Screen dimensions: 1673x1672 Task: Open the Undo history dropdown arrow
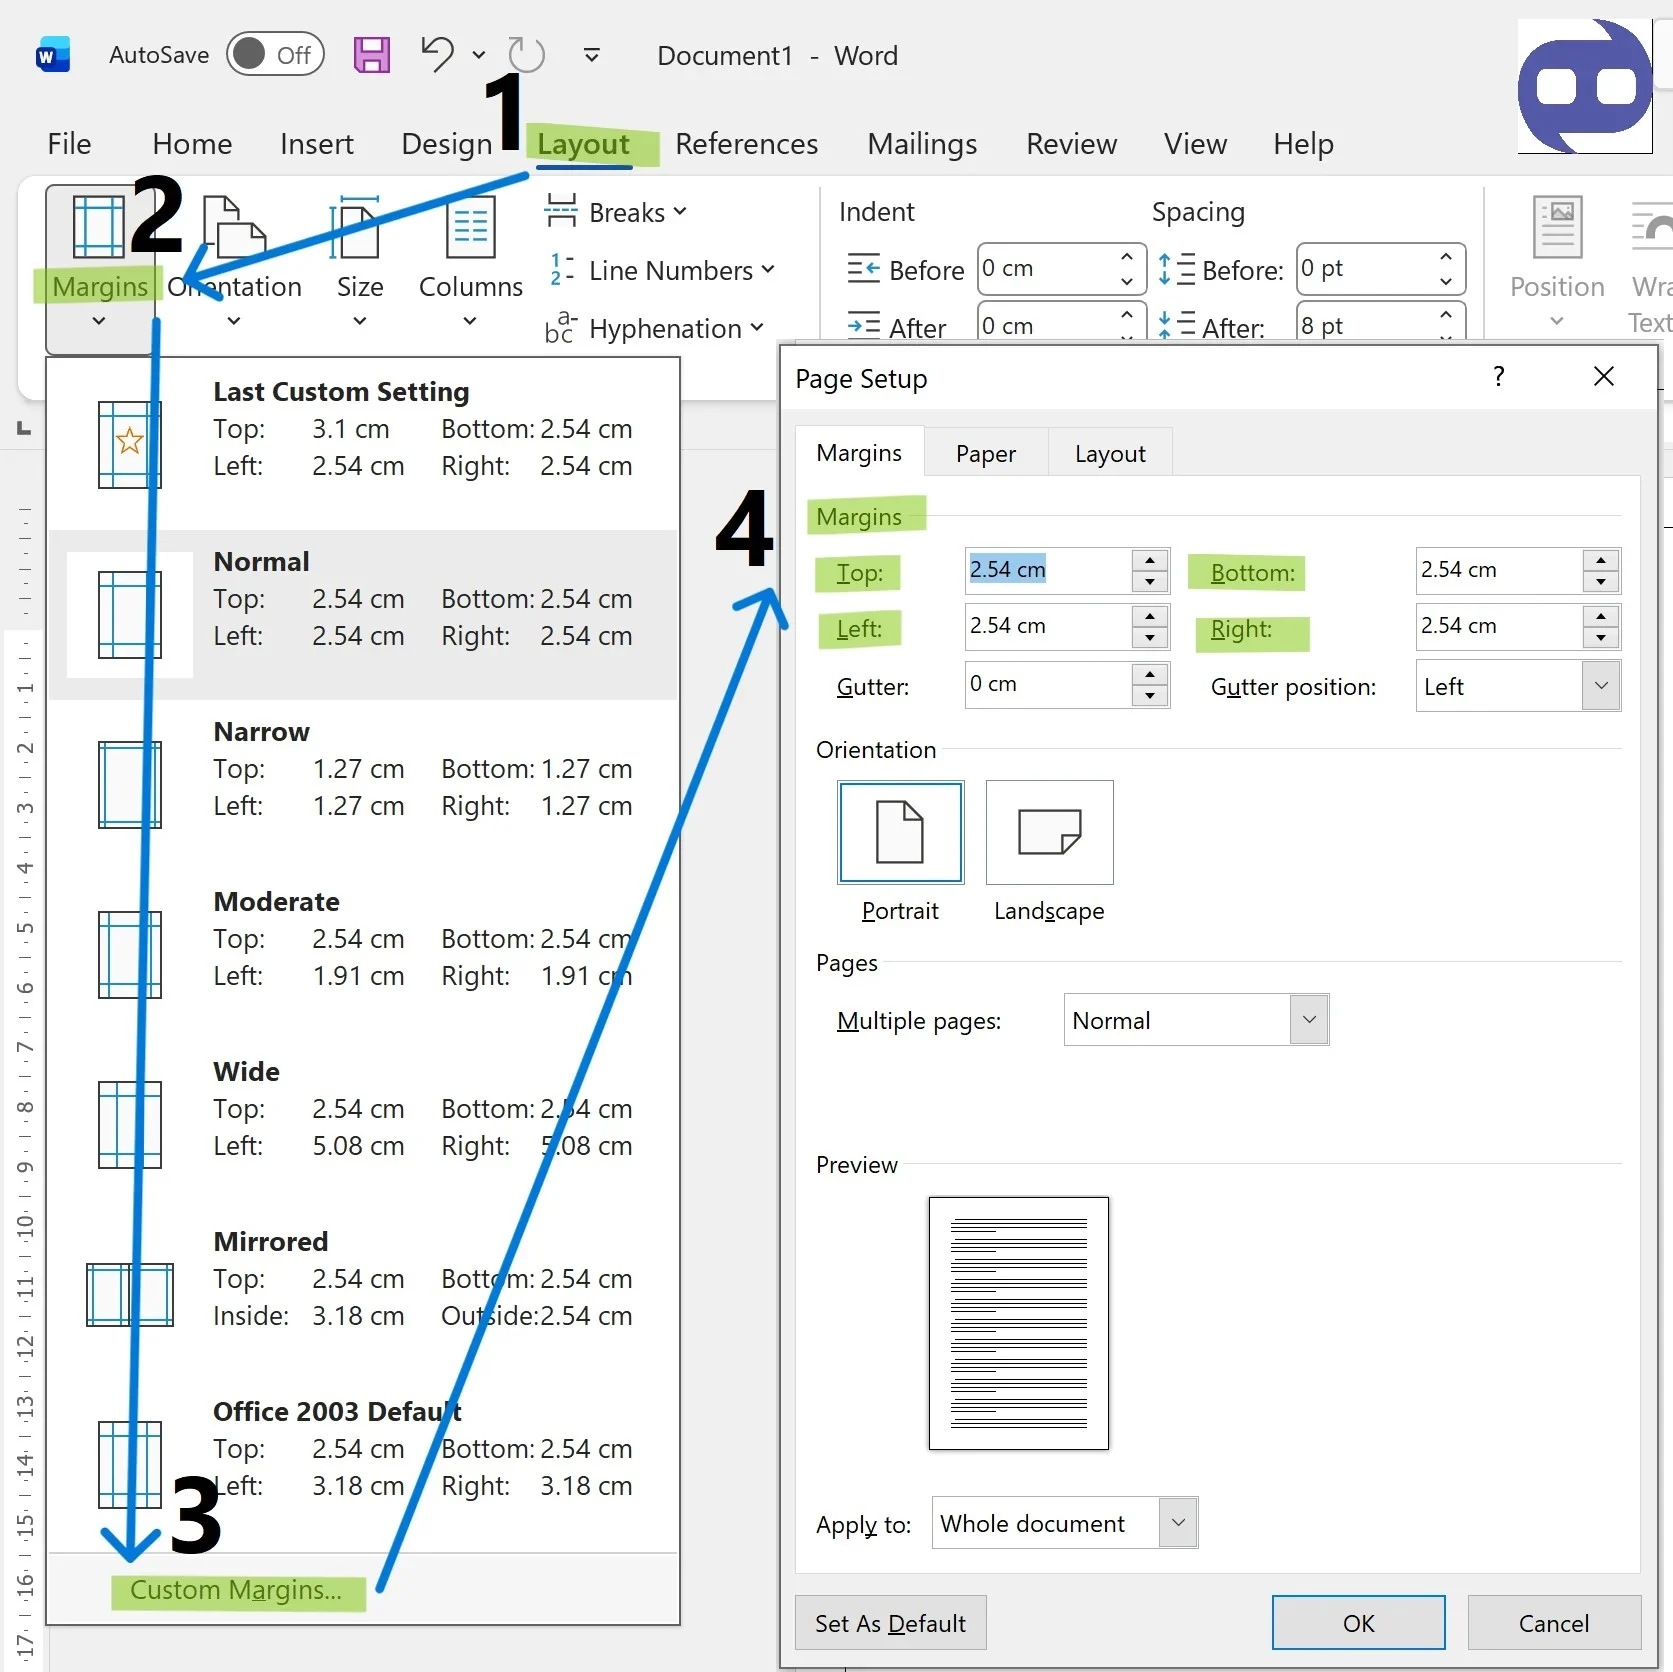point(479,55)
